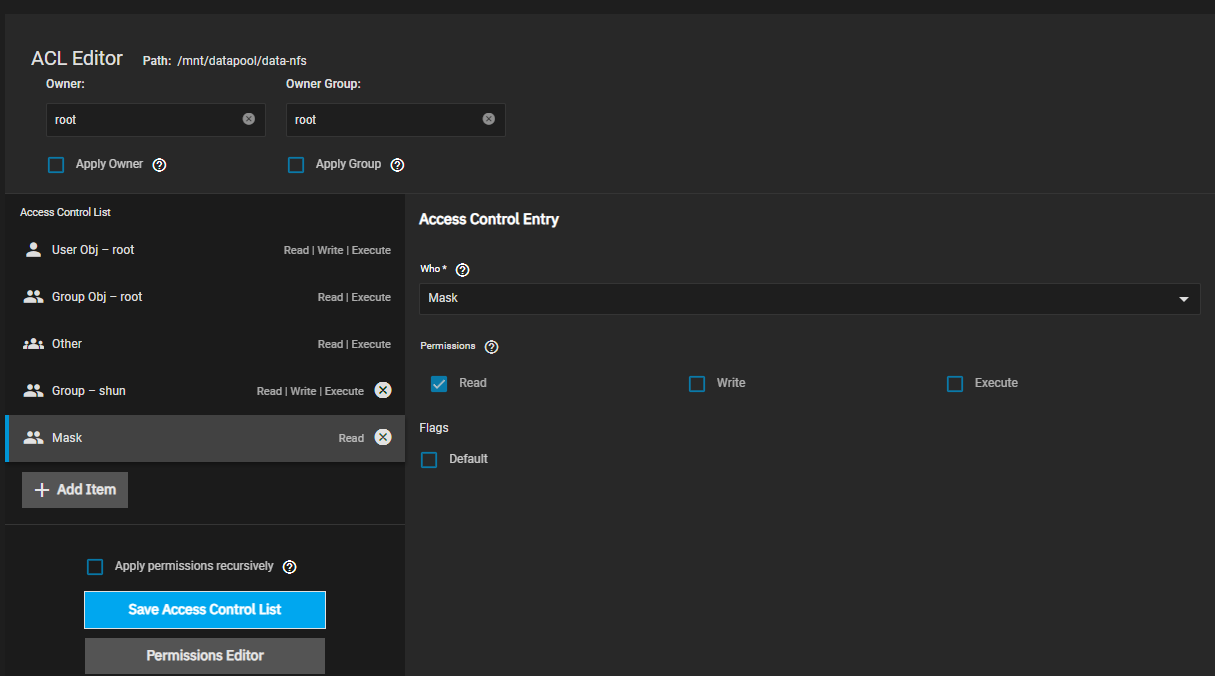Click Add Item to create an ACL entry
Screen dimensions: 1215x676
[x=75, y=490]
